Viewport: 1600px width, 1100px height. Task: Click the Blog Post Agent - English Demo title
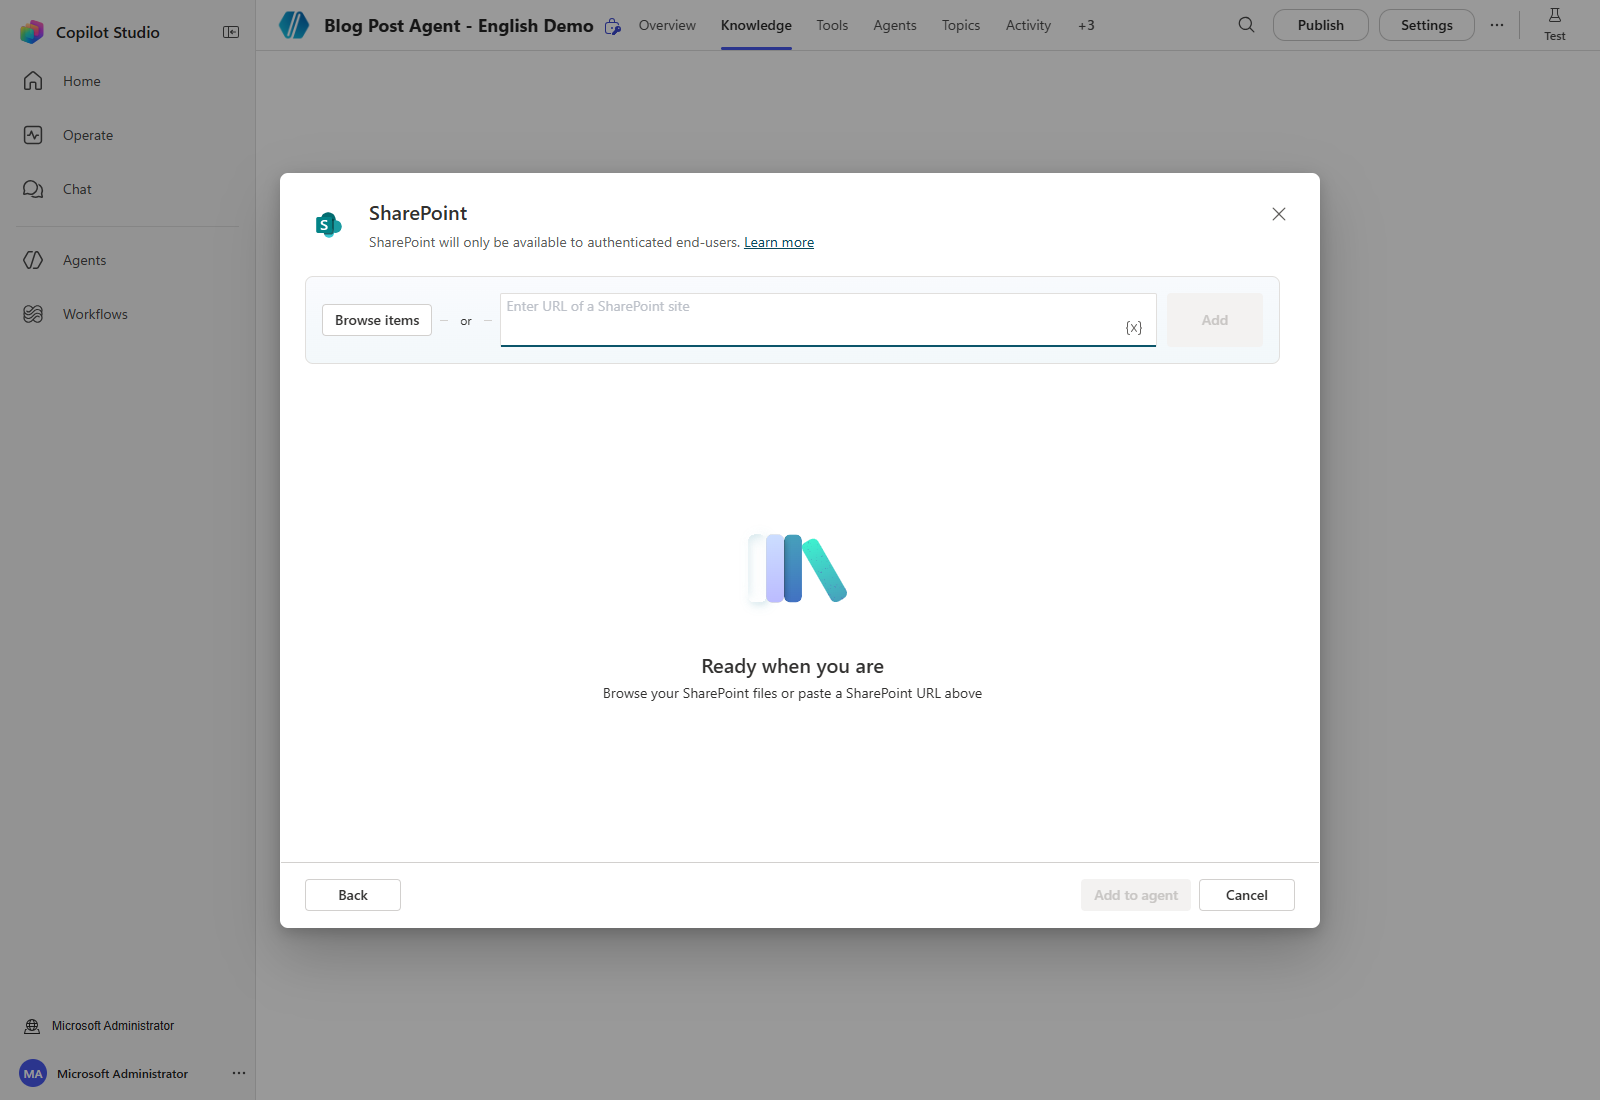pyautogui.click(x=459, y=26)
